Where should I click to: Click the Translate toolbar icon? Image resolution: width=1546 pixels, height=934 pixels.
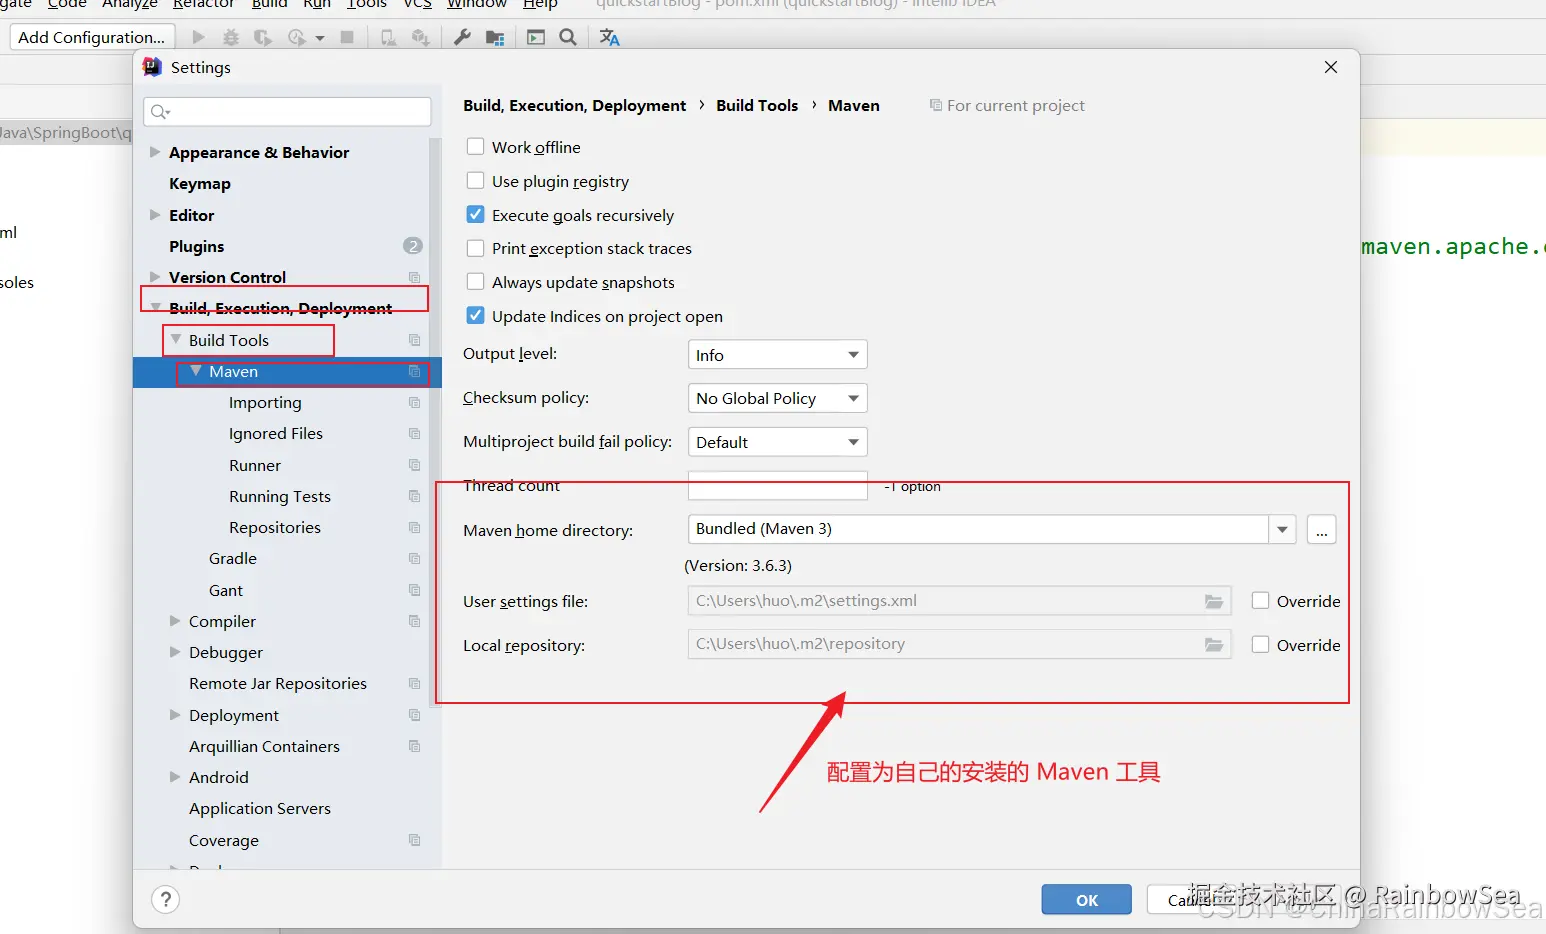[609, 37]
